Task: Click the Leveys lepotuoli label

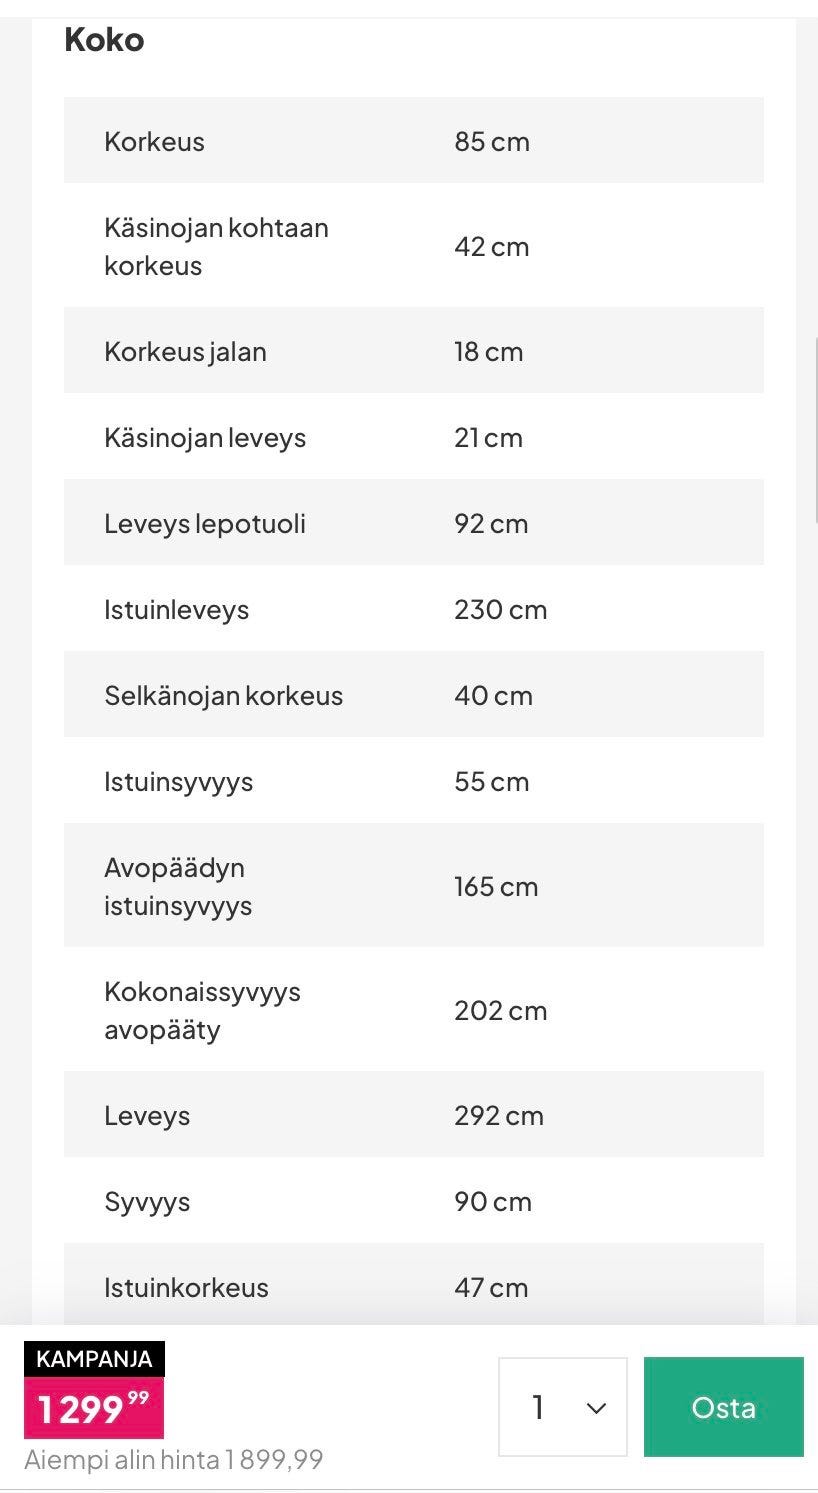Action: tap(205, 524)
